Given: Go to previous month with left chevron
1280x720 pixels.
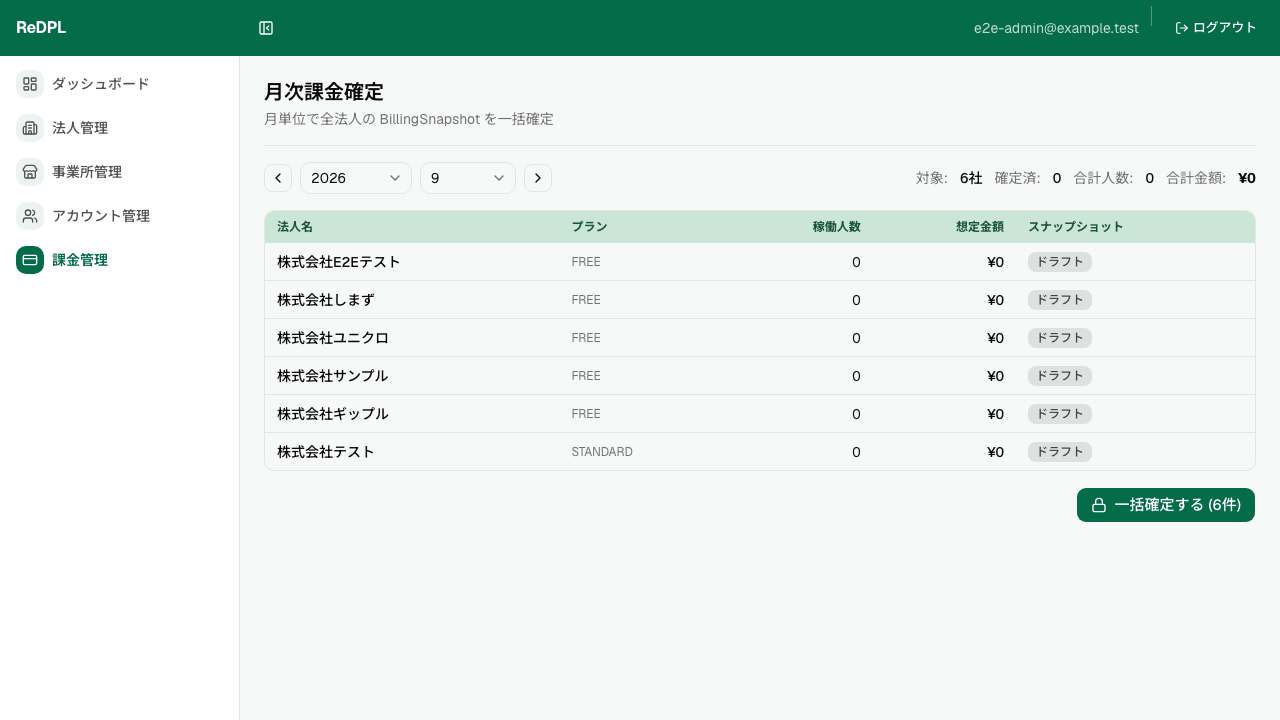Looking at the screenshot, I should (x=278, y=178).
